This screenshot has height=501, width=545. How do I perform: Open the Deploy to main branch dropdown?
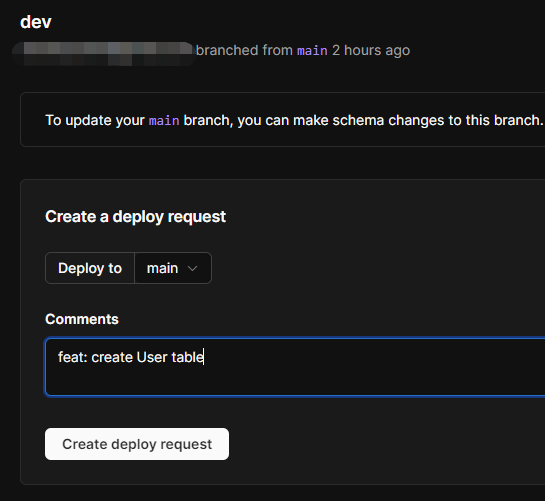pyautogui.click(x=173, y=268)
